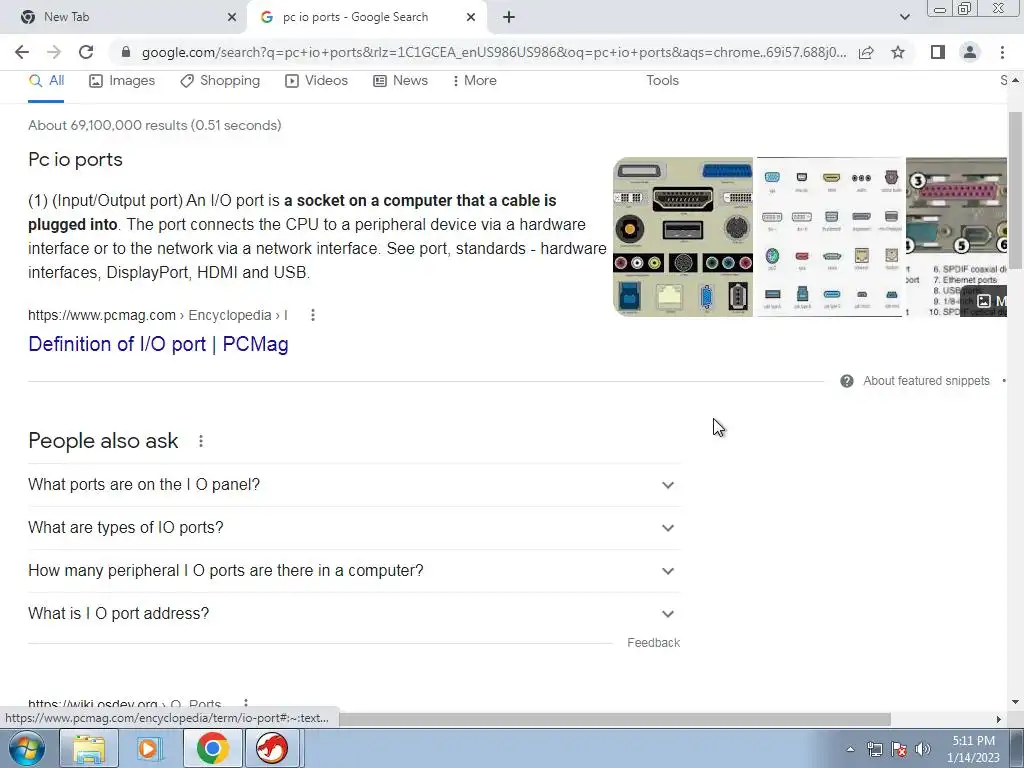This screenshot has width=1024, height=768.
Task: Click the Chrome taskbar icon
Action: point(212,748)
